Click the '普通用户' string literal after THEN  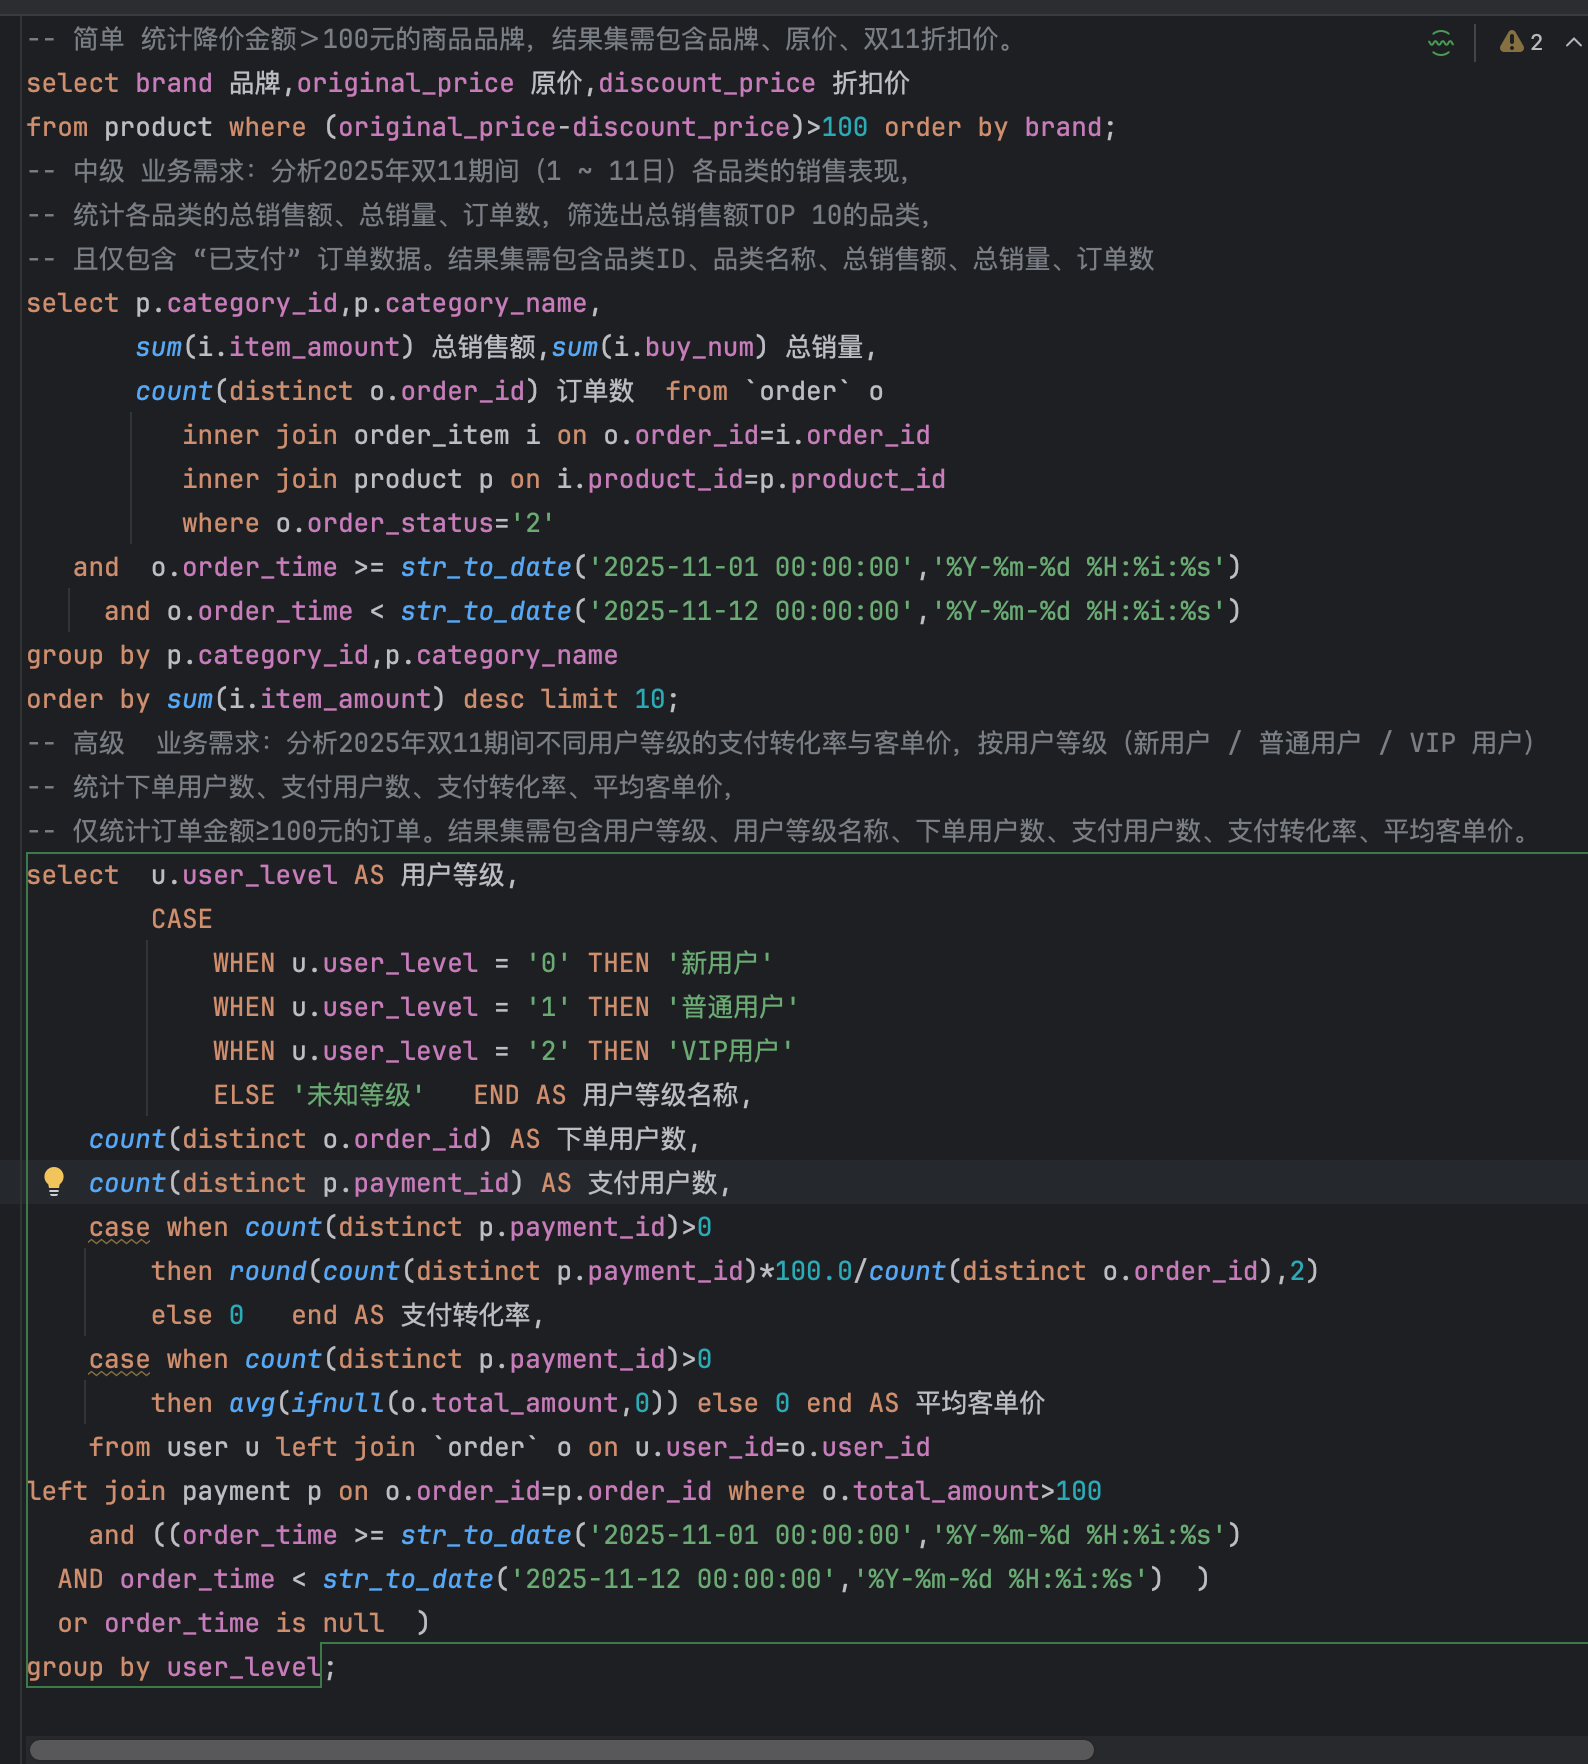(x=732, y=1007)
